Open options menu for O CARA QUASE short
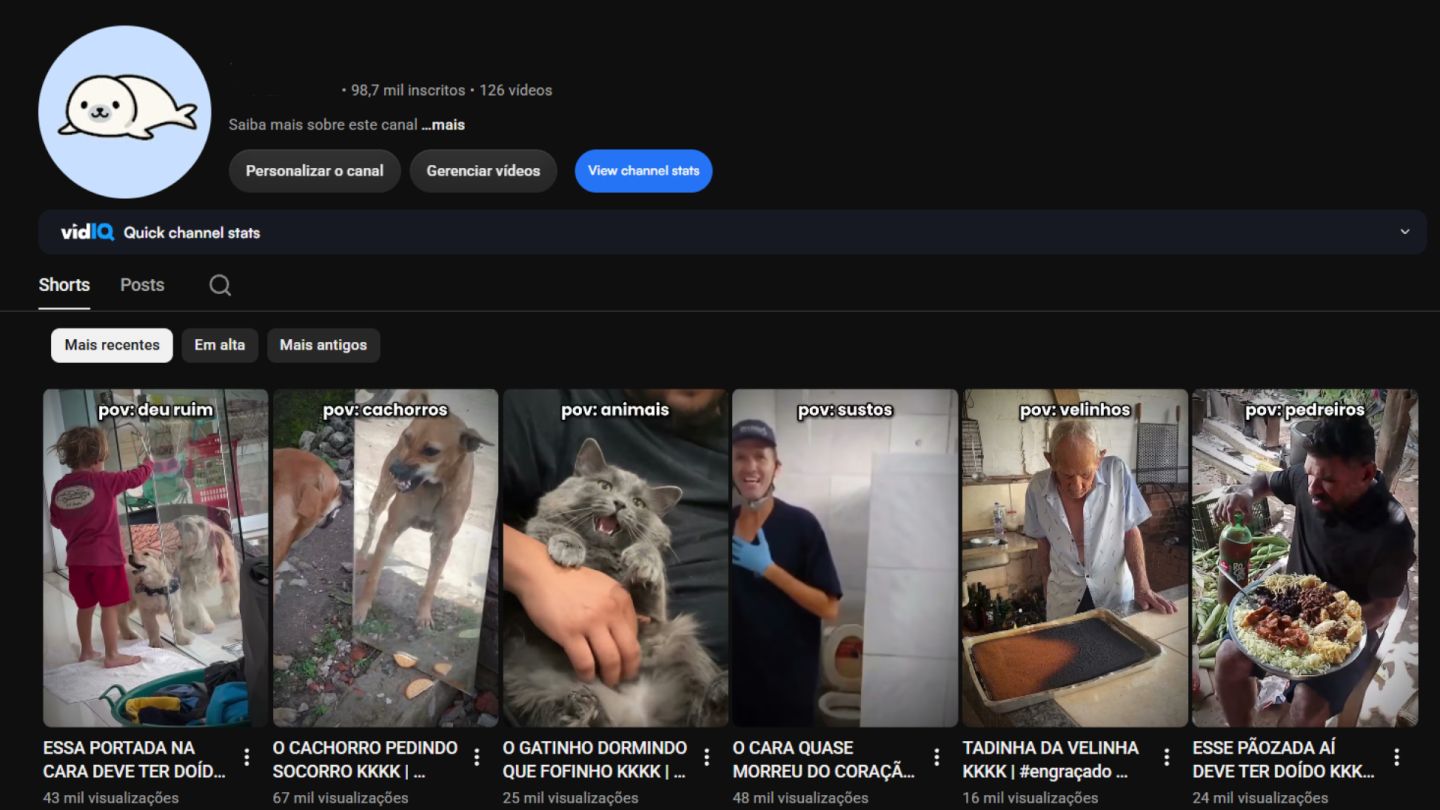Viewport: 1440px width, 810px height. point(937,757)
